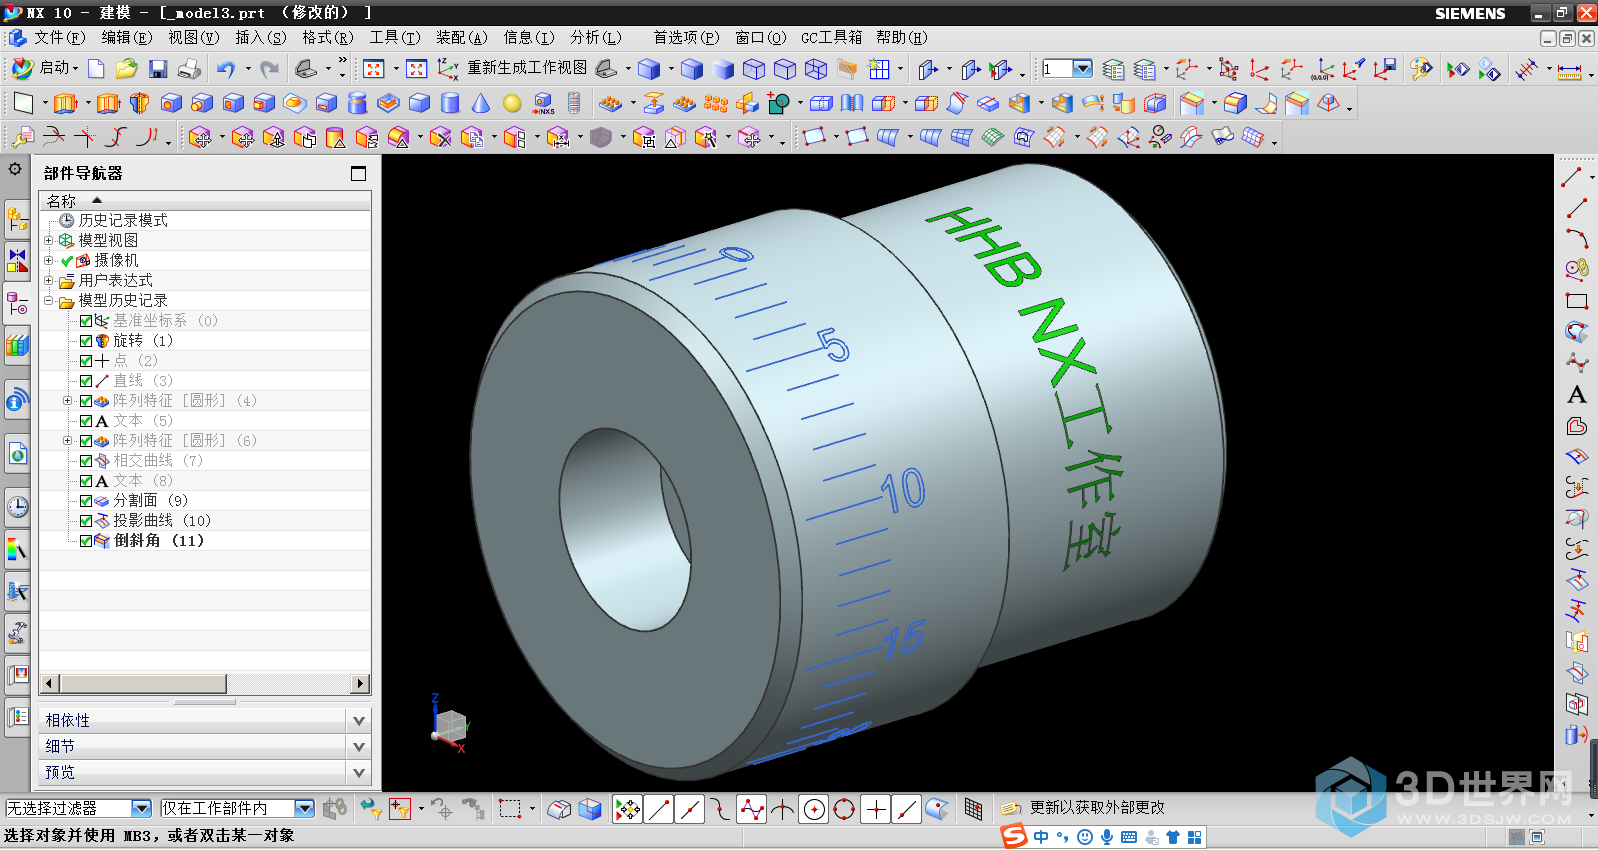Select the Sketch tool icon
The width and height of the screenshot is (1598, 851).
coord(23,103)
